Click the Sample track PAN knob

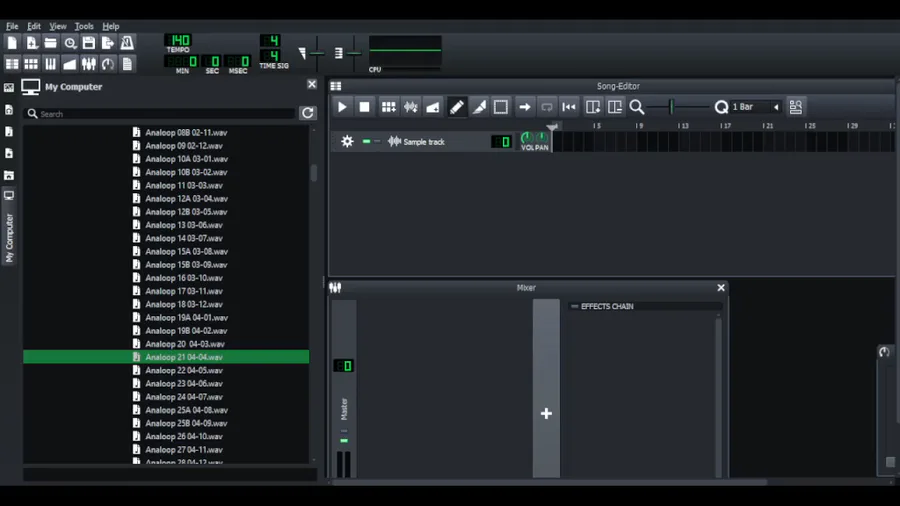(x=541, y=138)
